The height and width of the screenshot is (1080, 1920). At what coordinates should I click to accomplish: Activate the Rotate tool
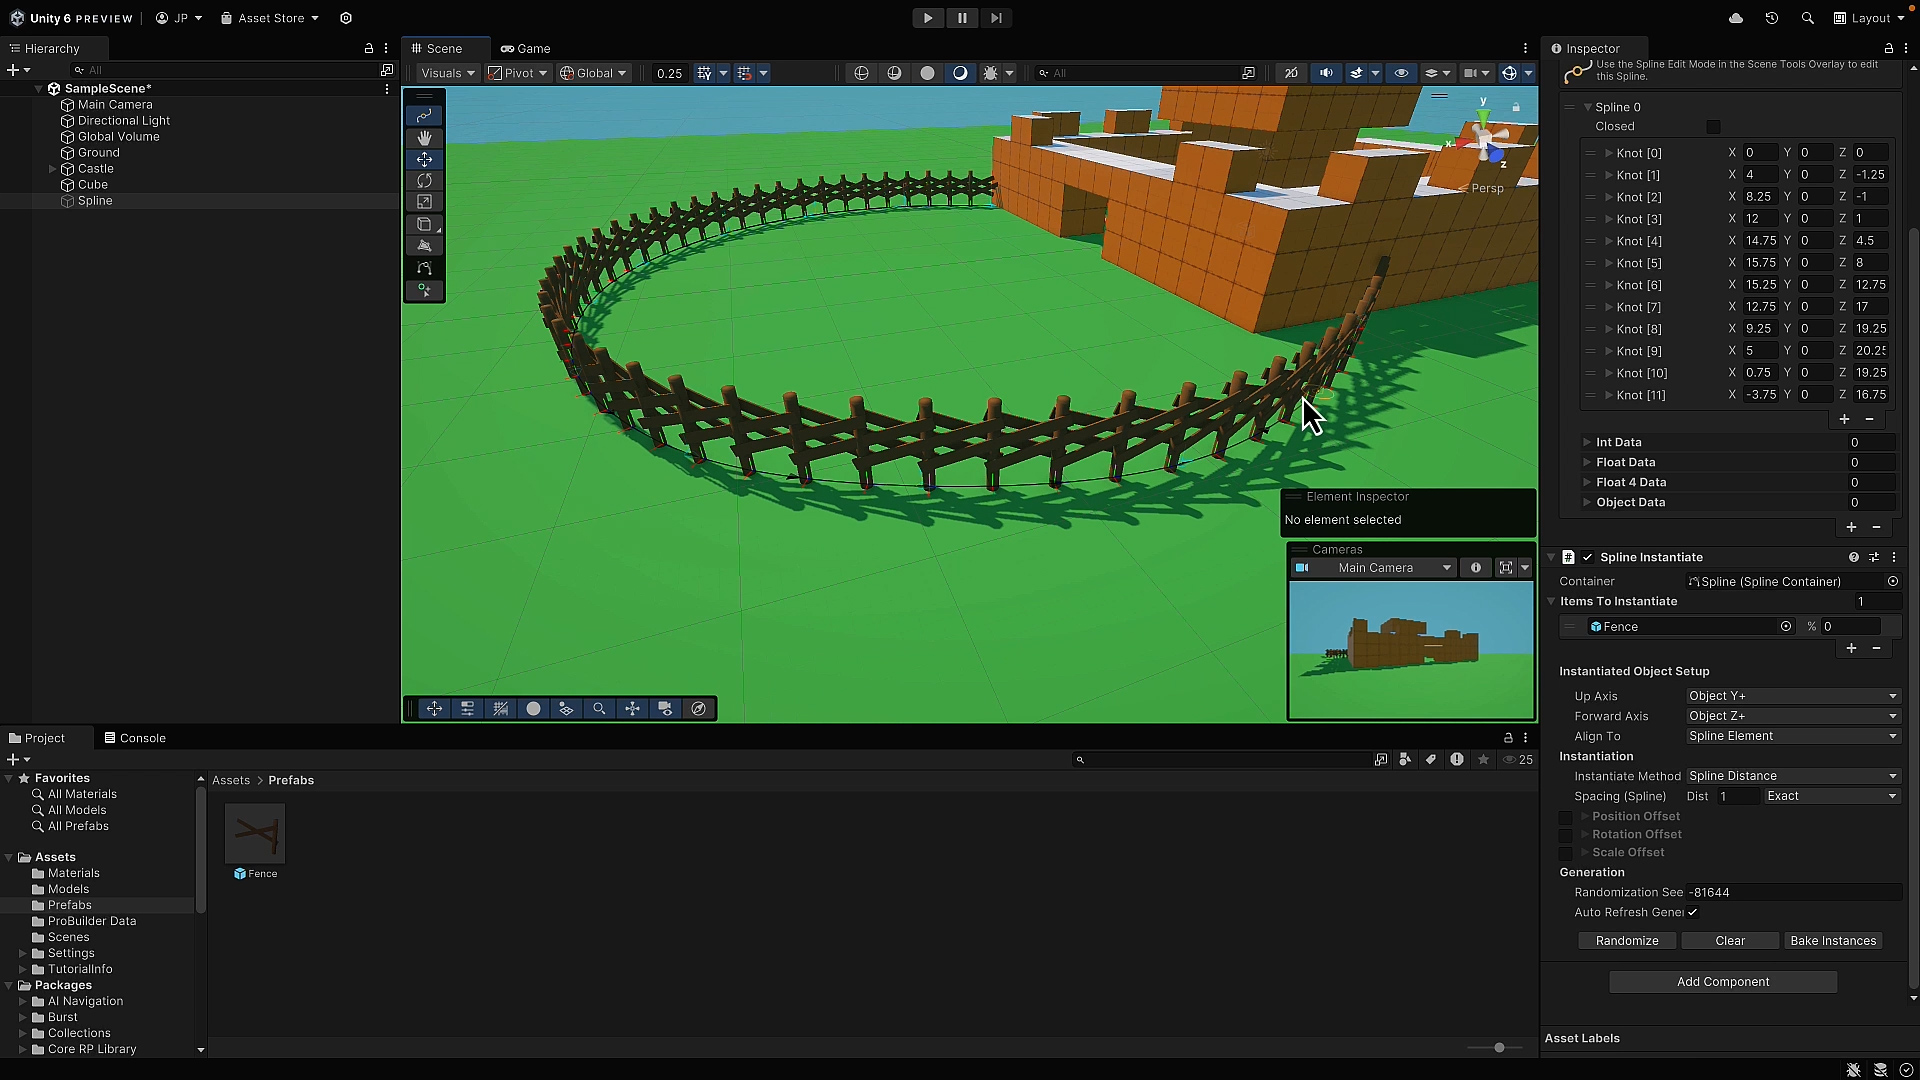click(424, 180)
